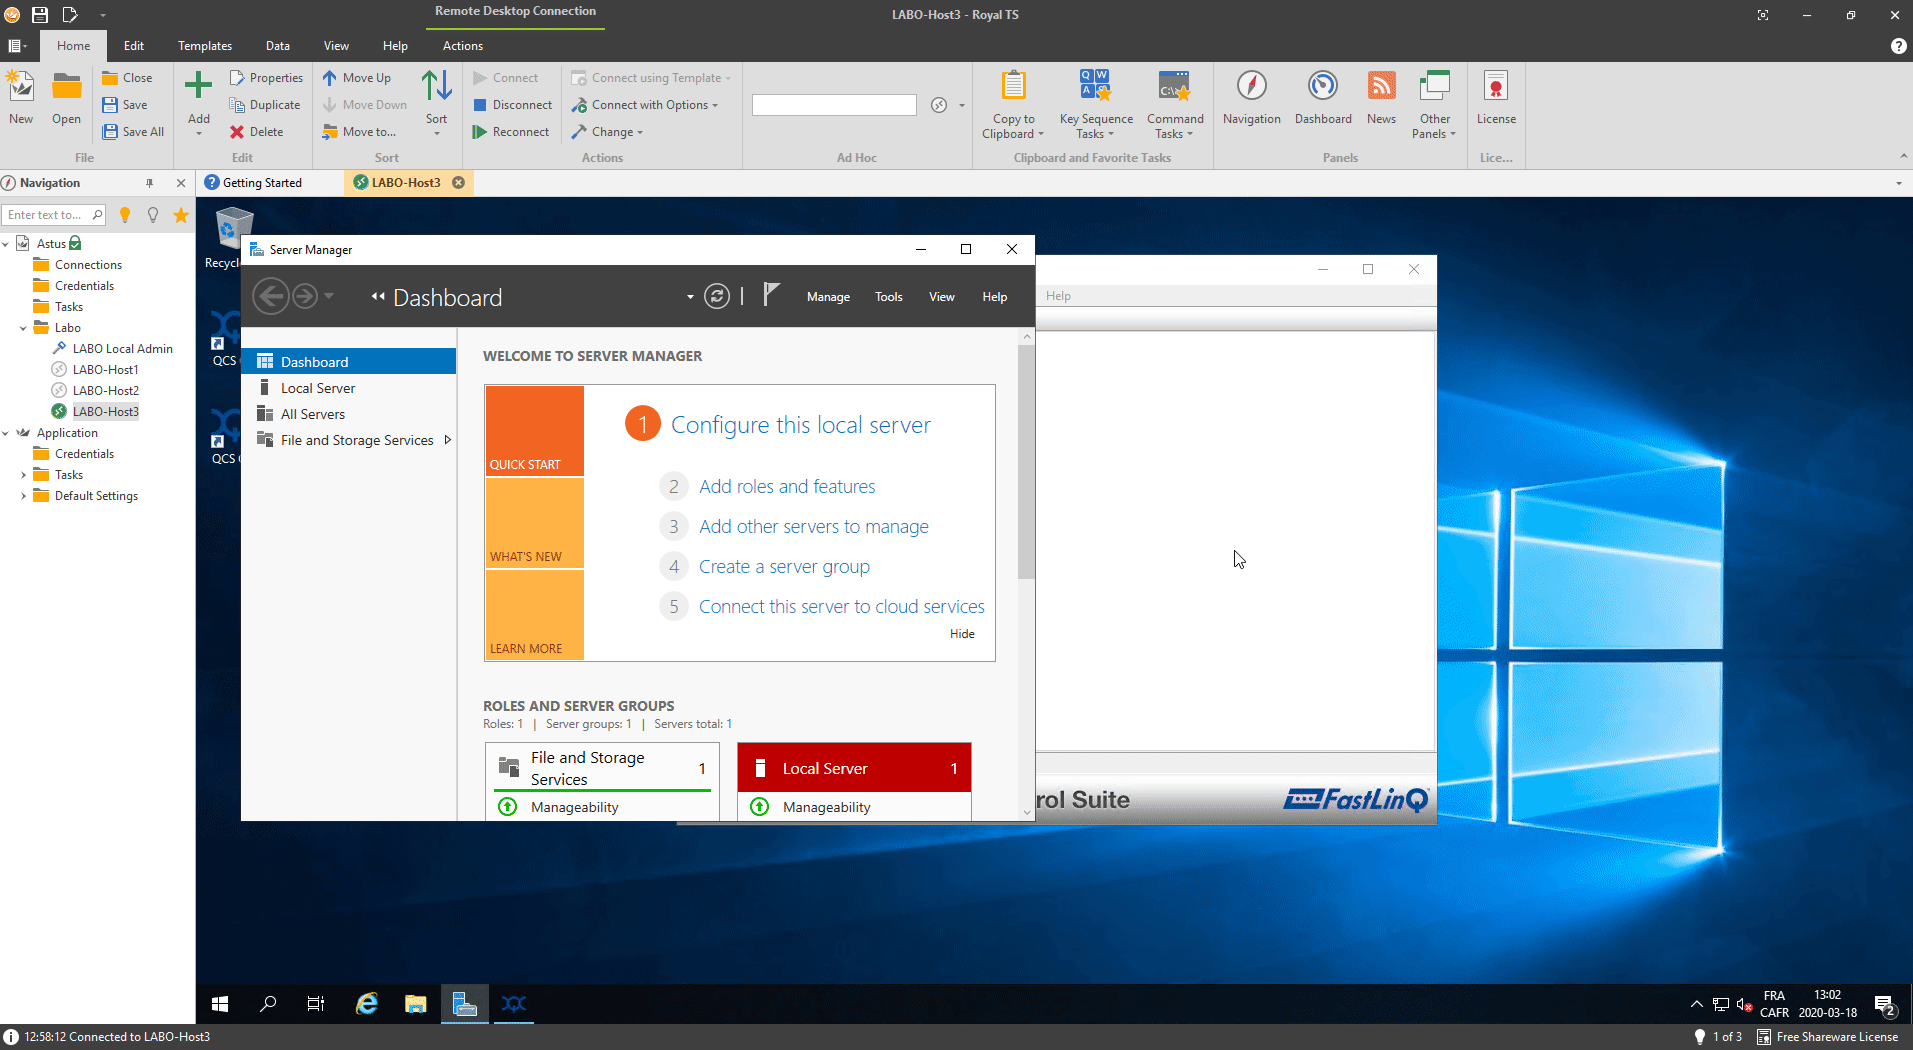Screen dimensions: 1913x1050
Task: Click the Add roles and features link
Action: tap(787, 487)
